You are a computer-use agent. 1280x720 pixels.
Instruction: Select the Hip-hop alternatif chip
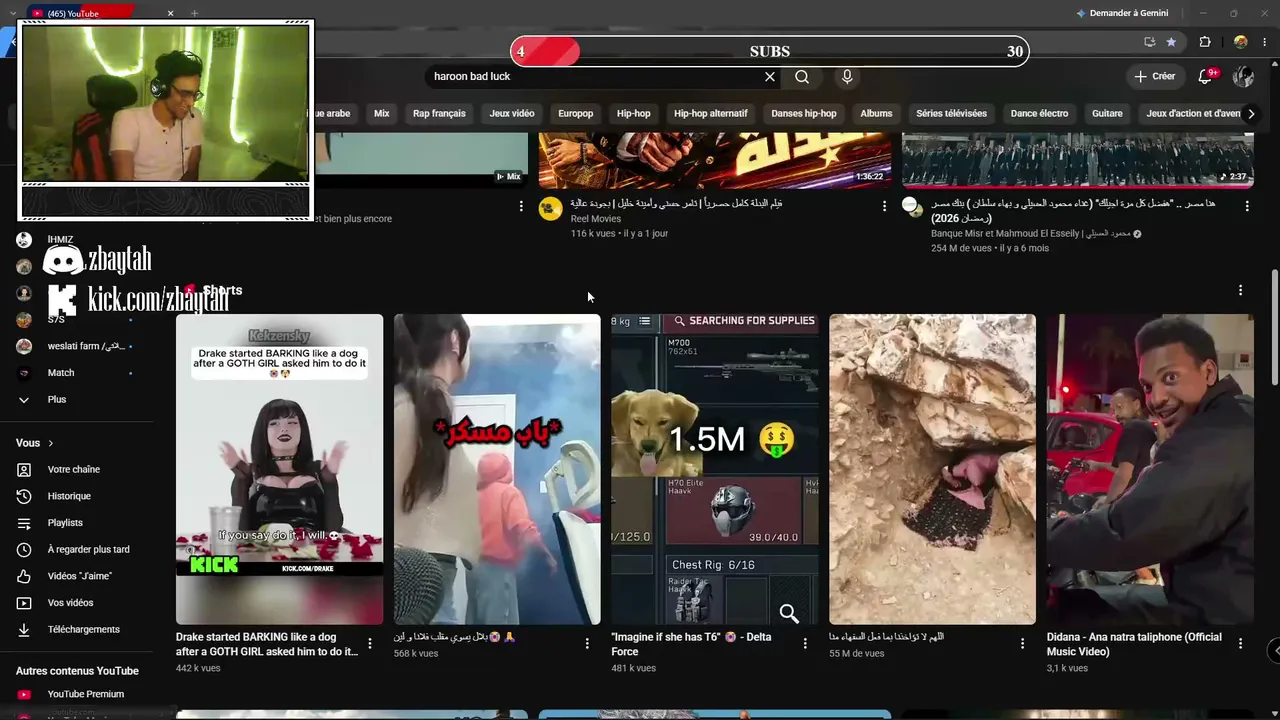pyautogui.click(x=711, y=114)
